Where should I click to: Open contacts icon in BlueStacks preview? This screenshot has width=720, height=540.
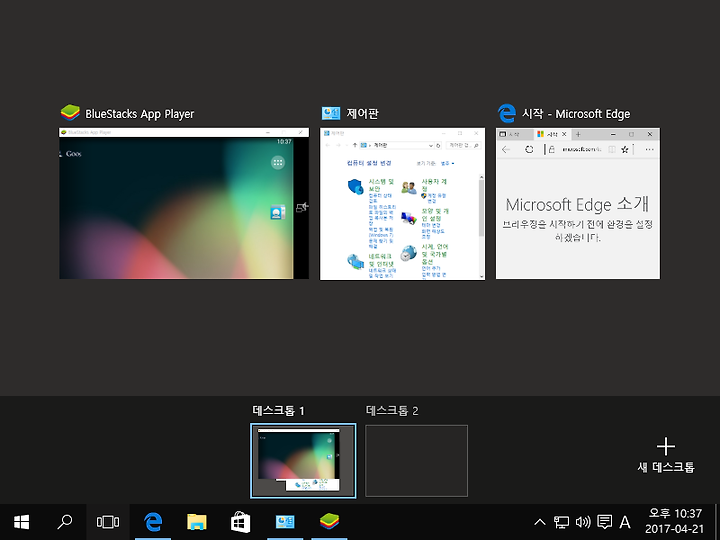coord(277,212)
